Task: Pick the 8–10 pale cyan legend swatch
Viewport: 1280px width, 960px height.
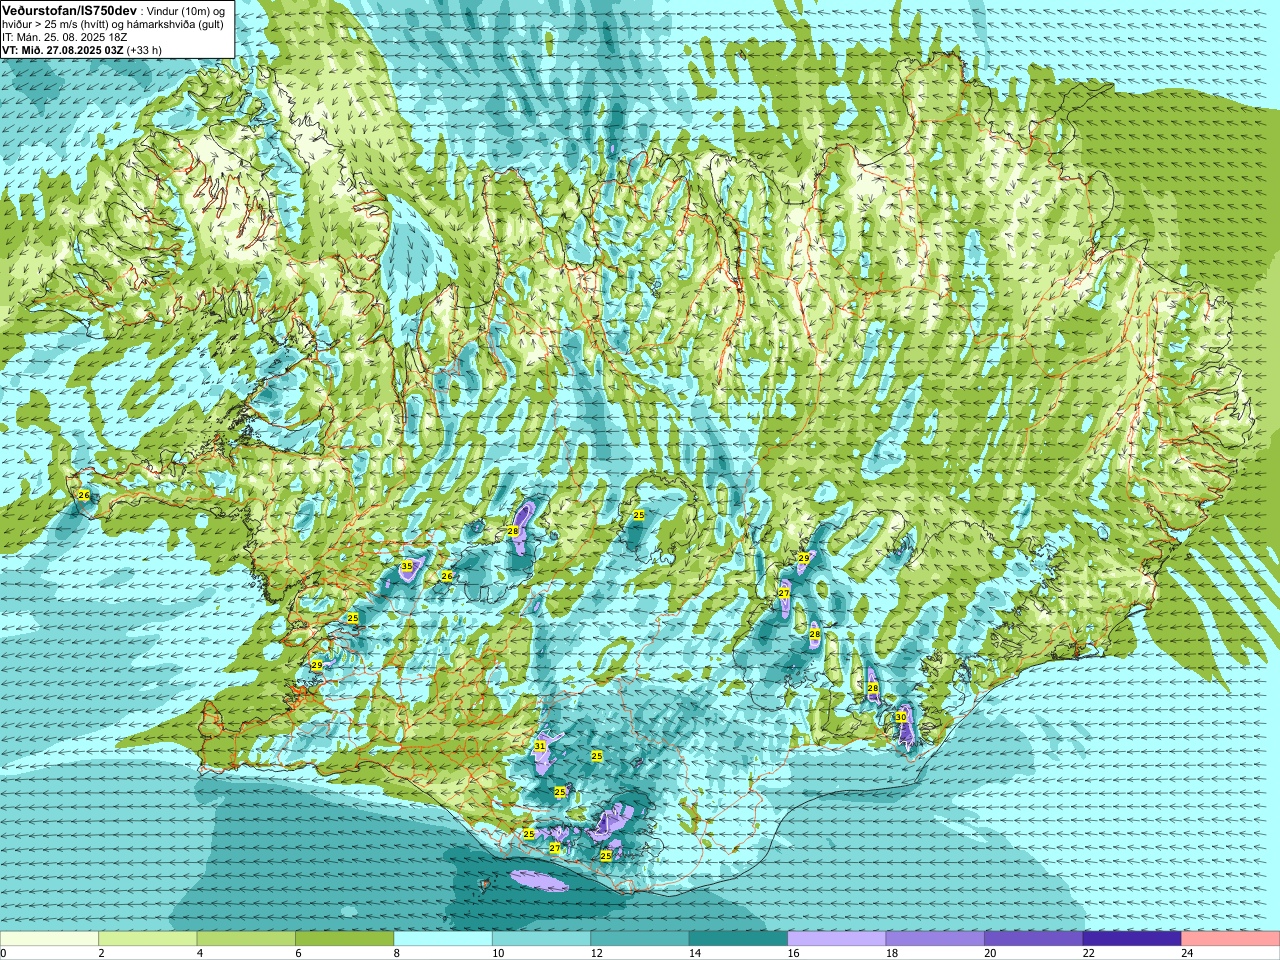Action: pos(443,939)
